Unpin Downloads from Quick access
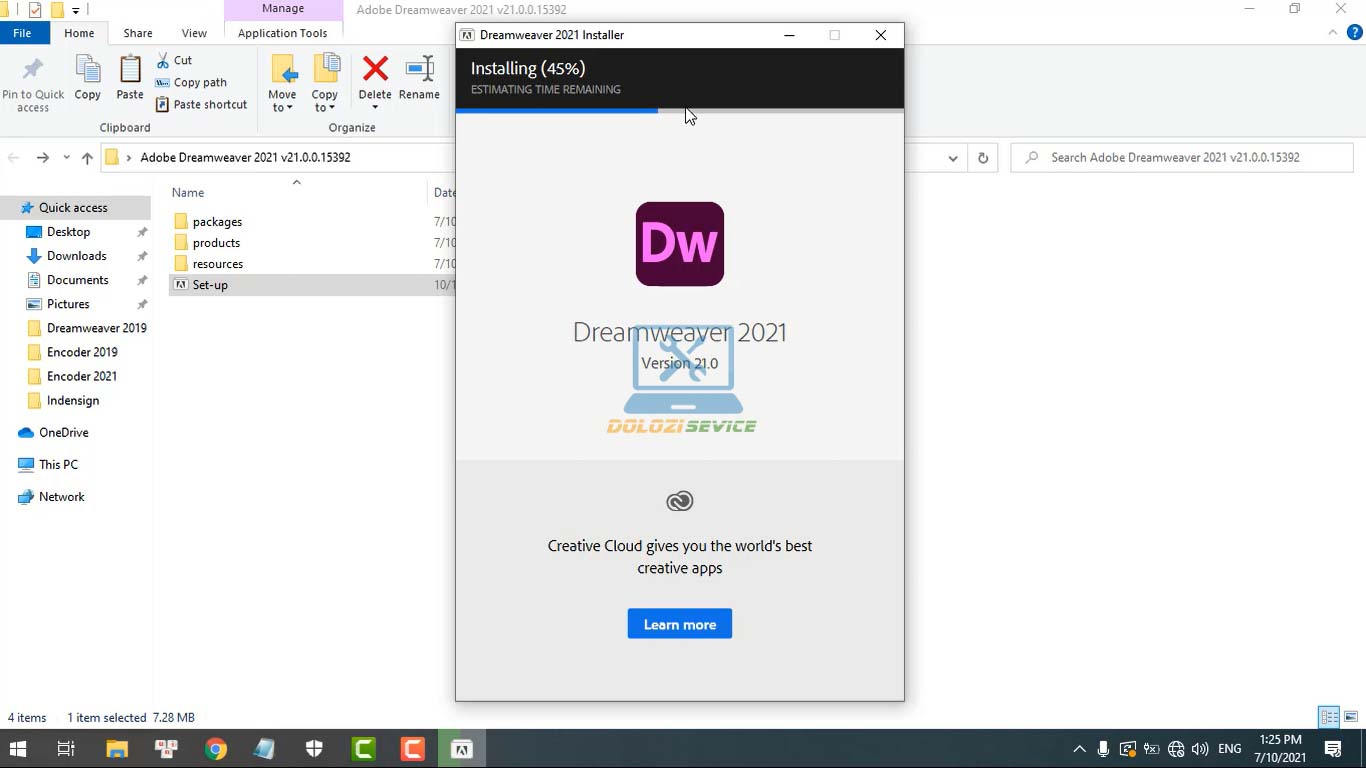Screen dimensions: 1366x768 141,256
